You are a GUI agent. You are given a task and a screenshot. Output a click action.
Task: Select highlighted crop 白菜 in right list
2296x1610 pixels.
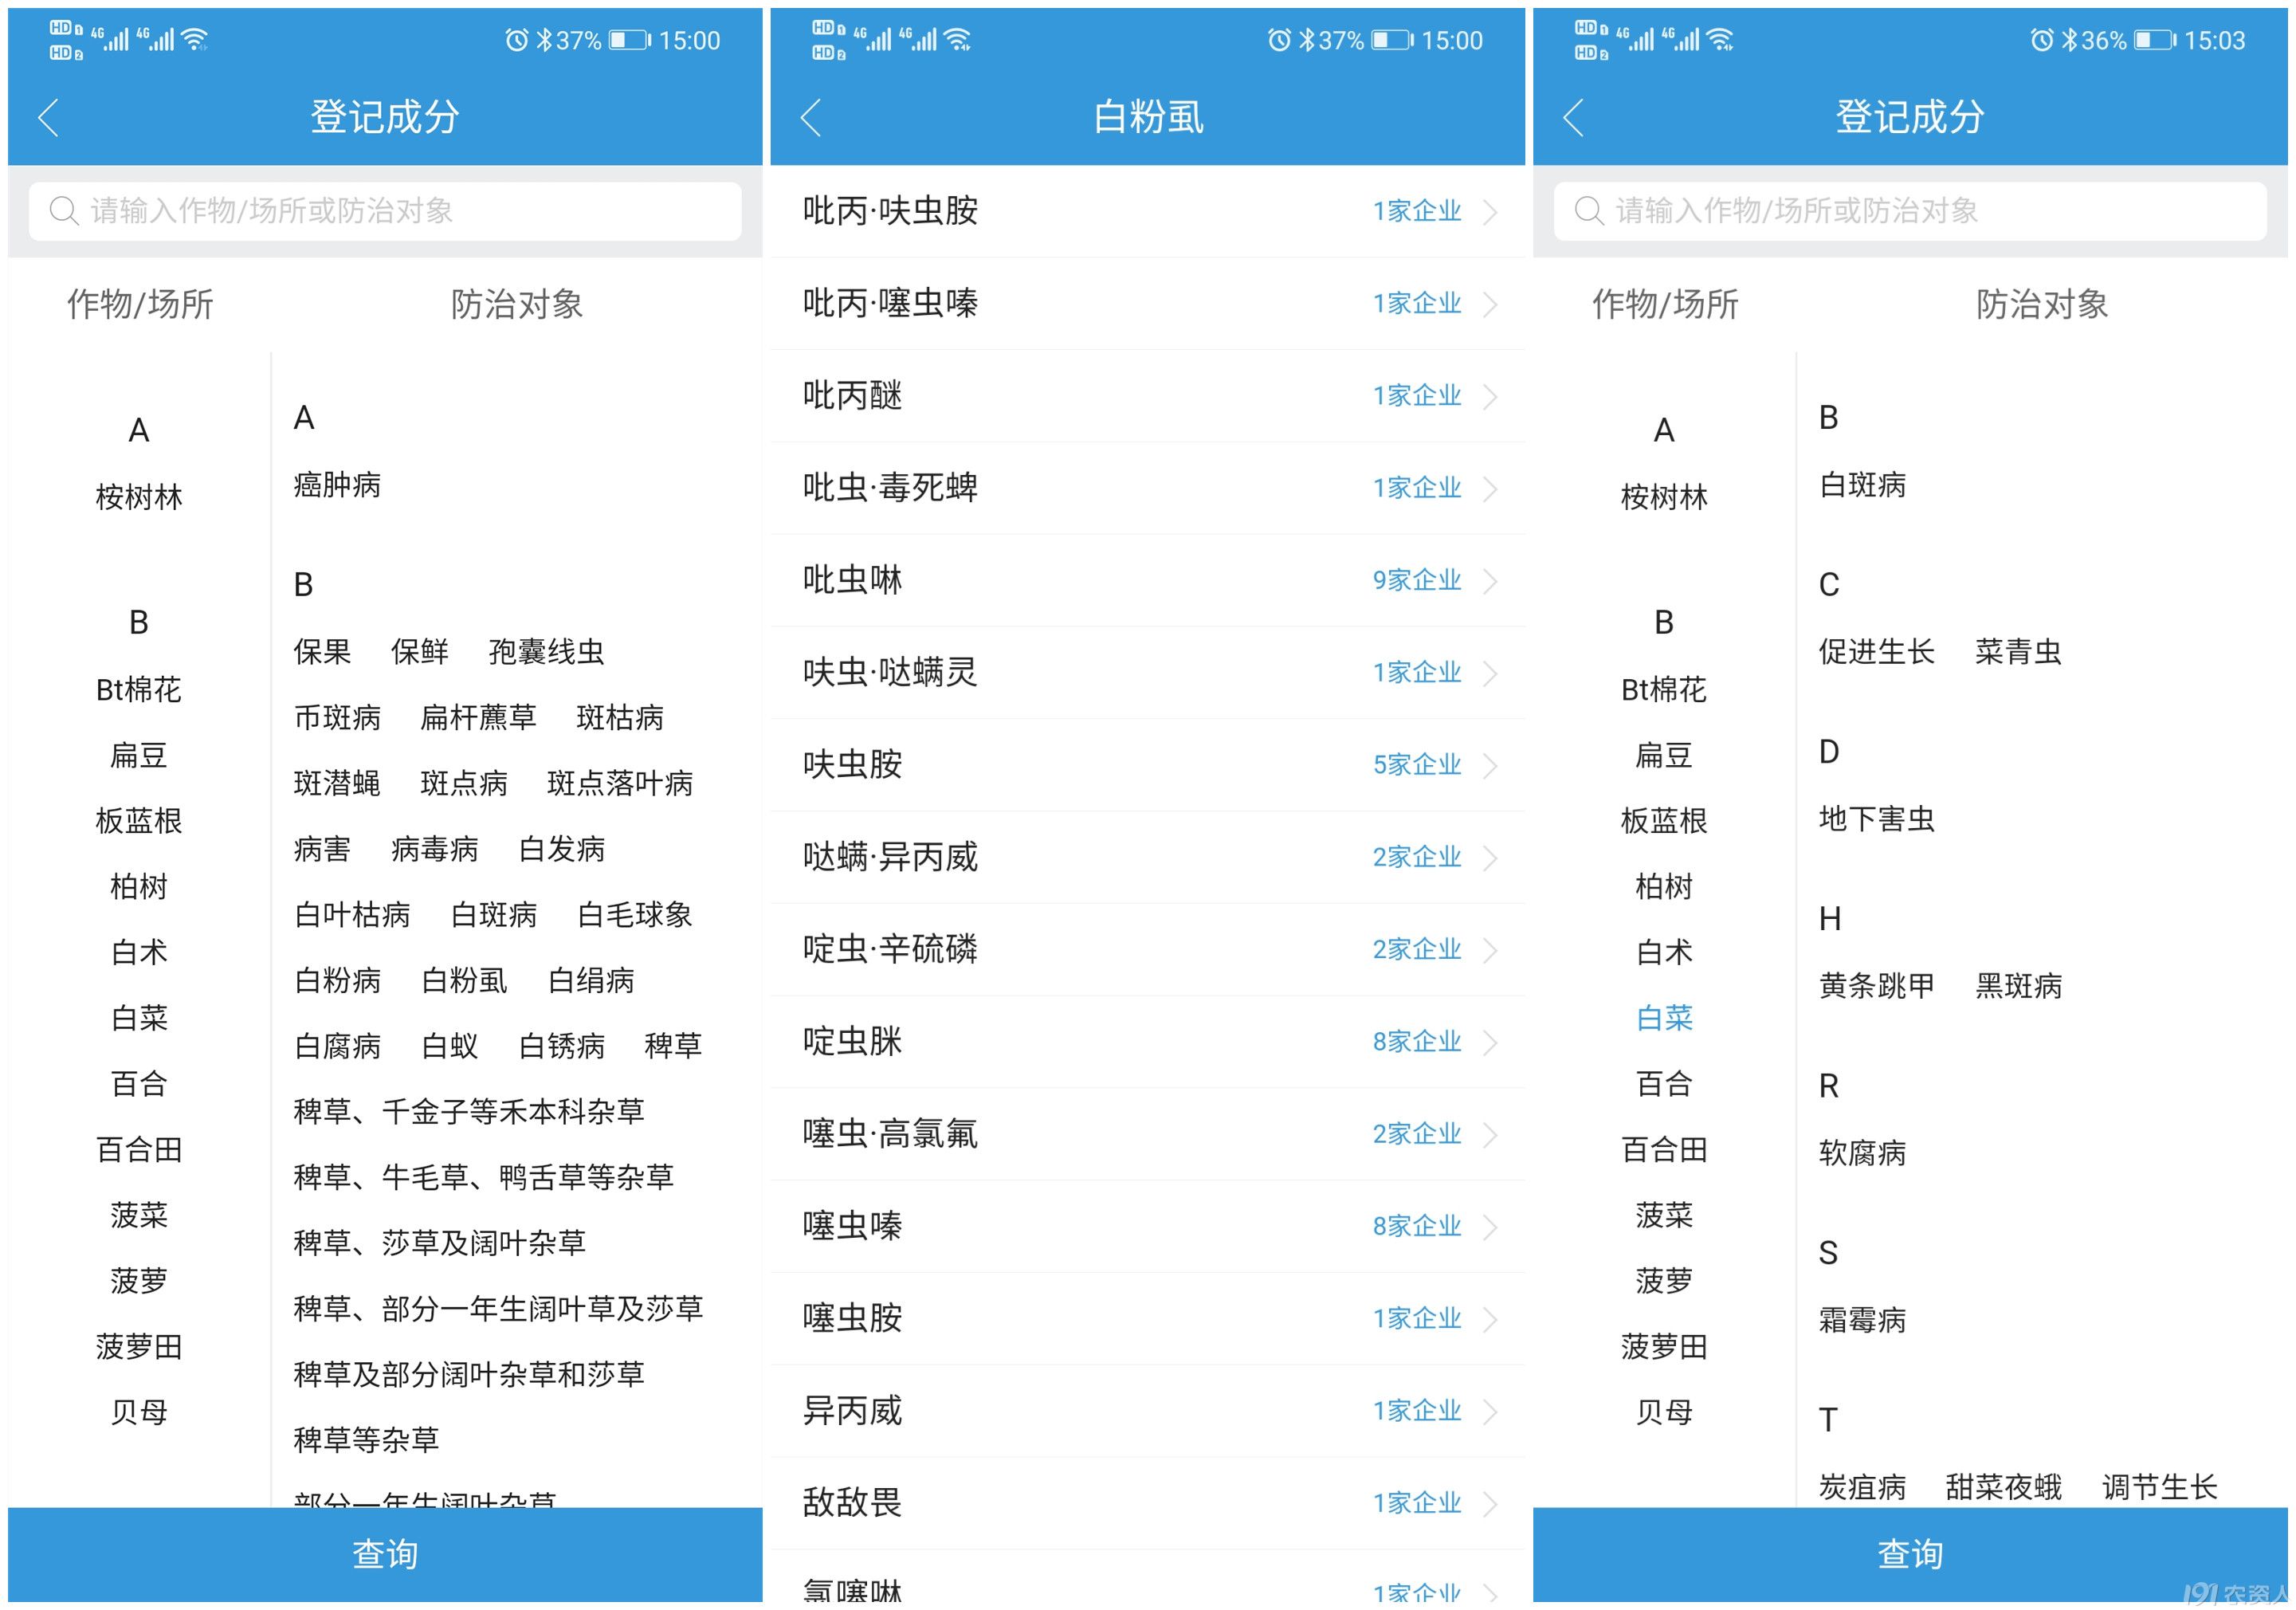point(1663,1018)
